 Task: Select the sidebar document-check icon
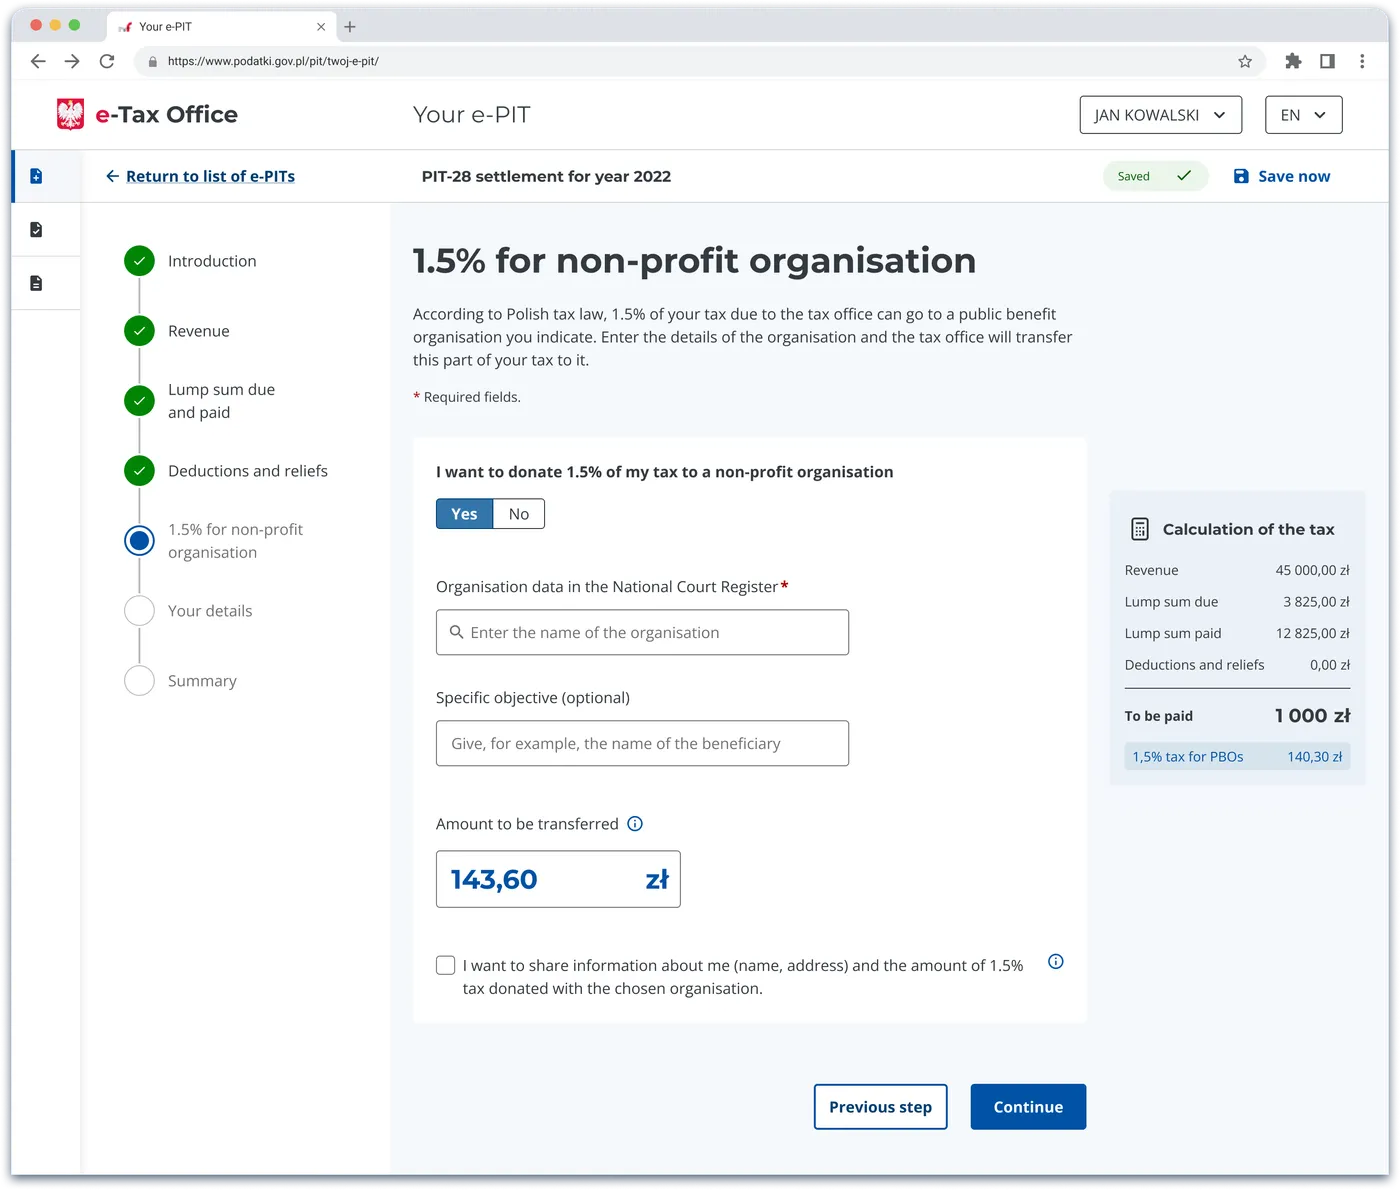[36, 230]
